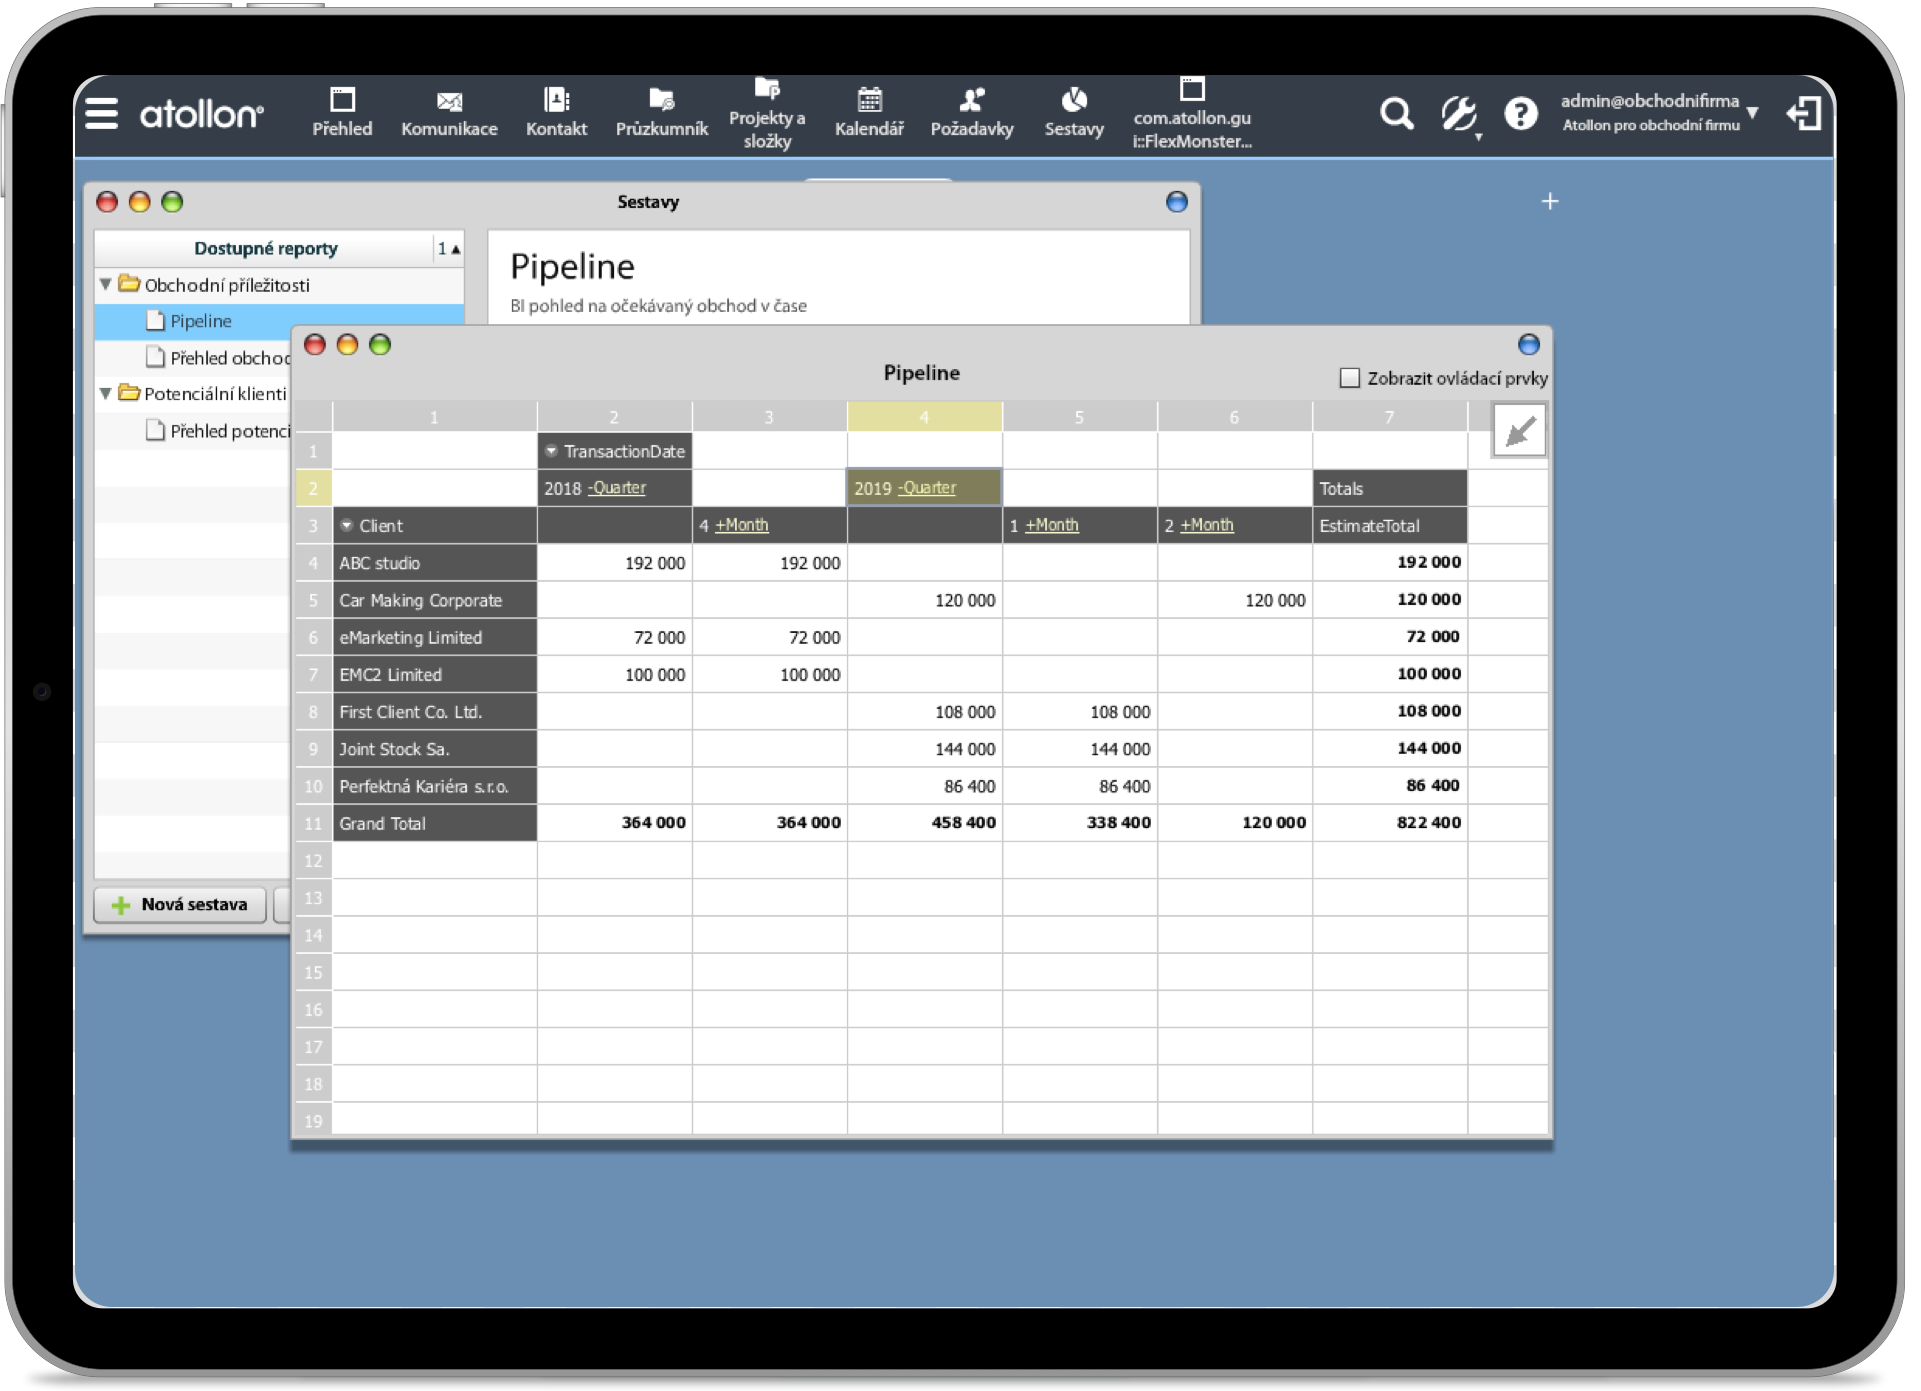
Task: Click the help question mark icon
Action: coord(1520,114)
